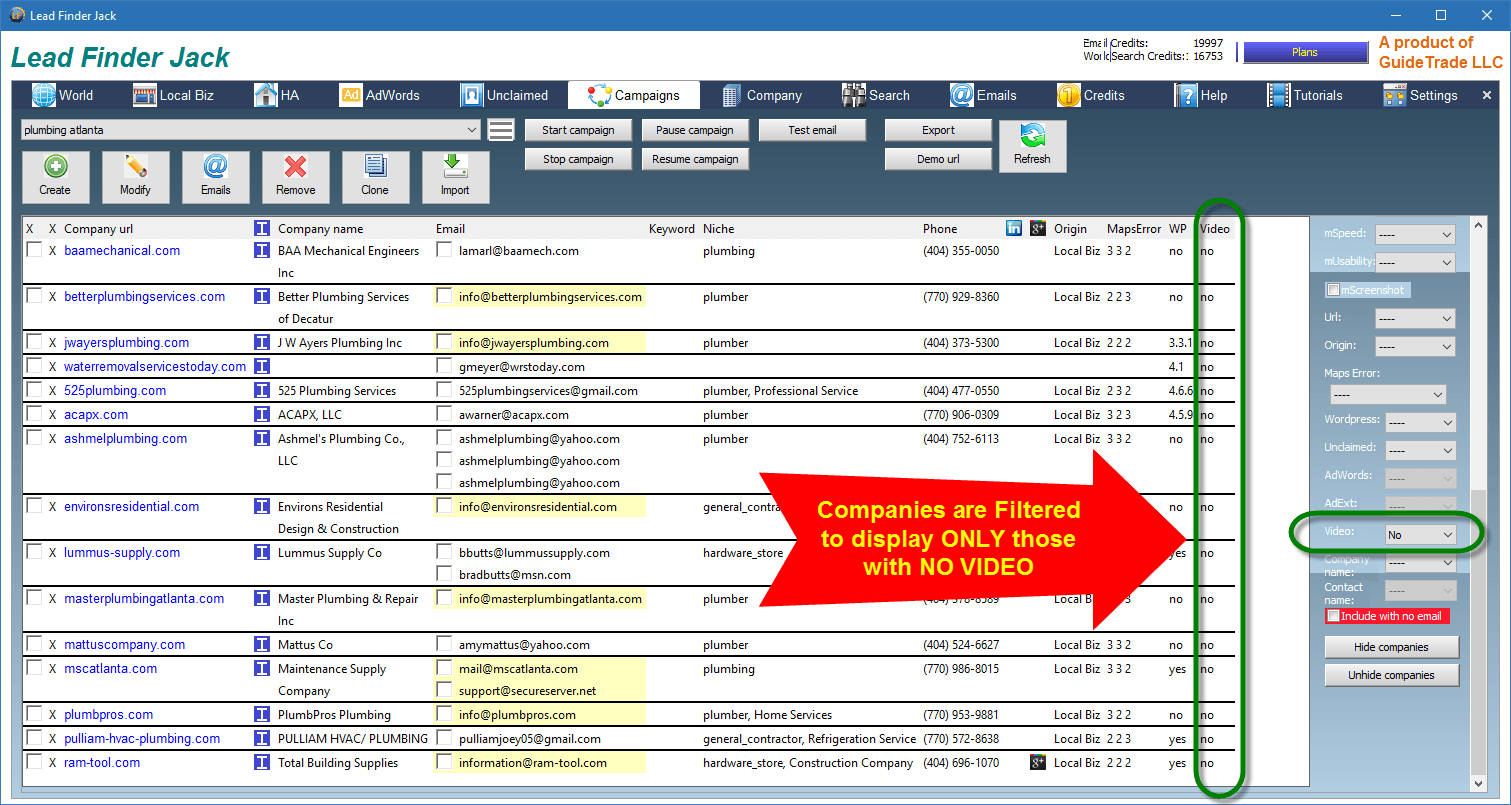Click the Remove red X icon
The image size is (1511, 805).
click(x=295, y=168)
